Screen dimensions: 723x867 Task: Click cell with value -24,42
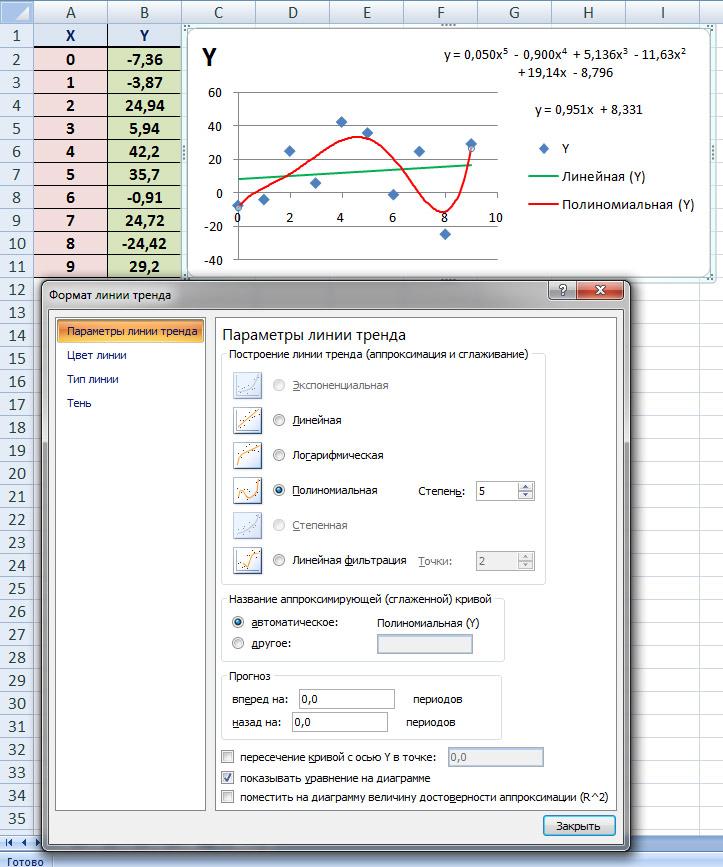(x=144, y=243)
